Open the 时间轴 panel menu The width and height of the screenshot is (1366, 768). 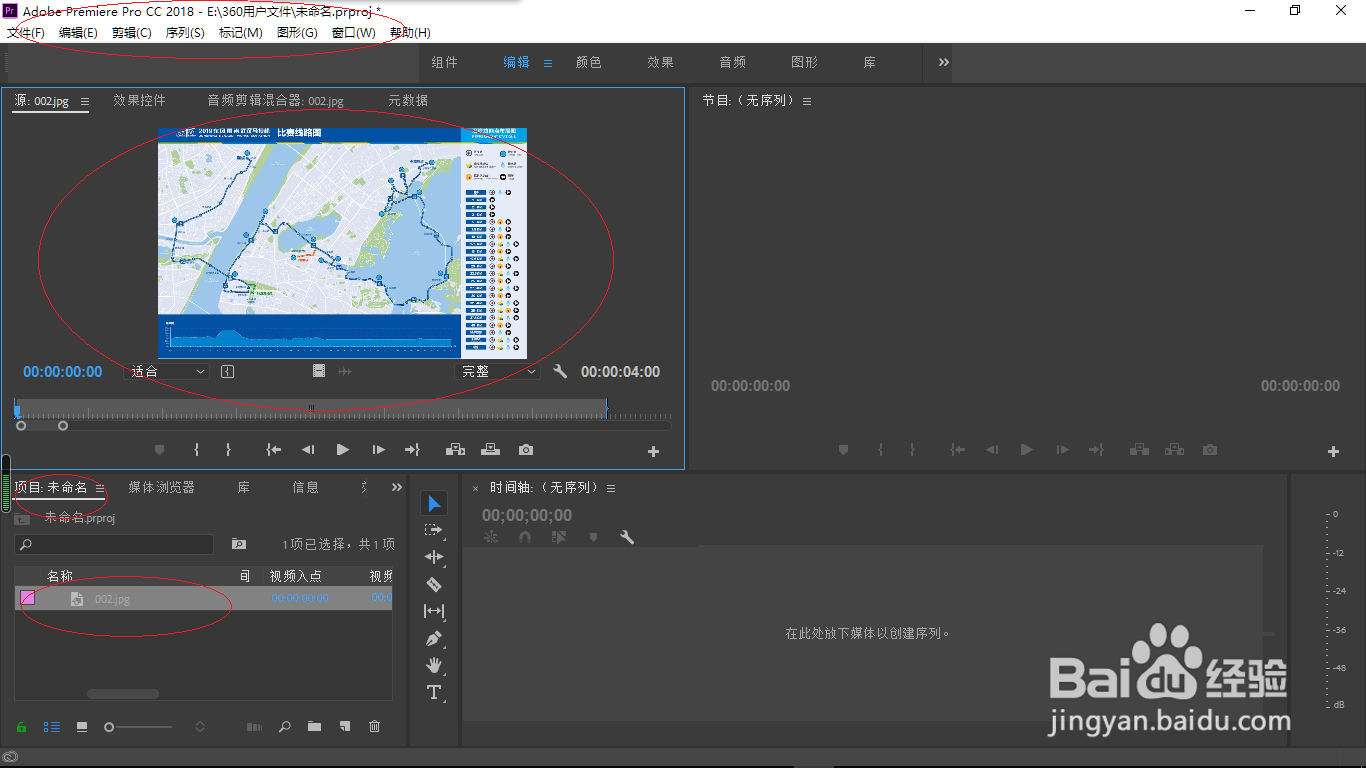[x=611, y=488]
